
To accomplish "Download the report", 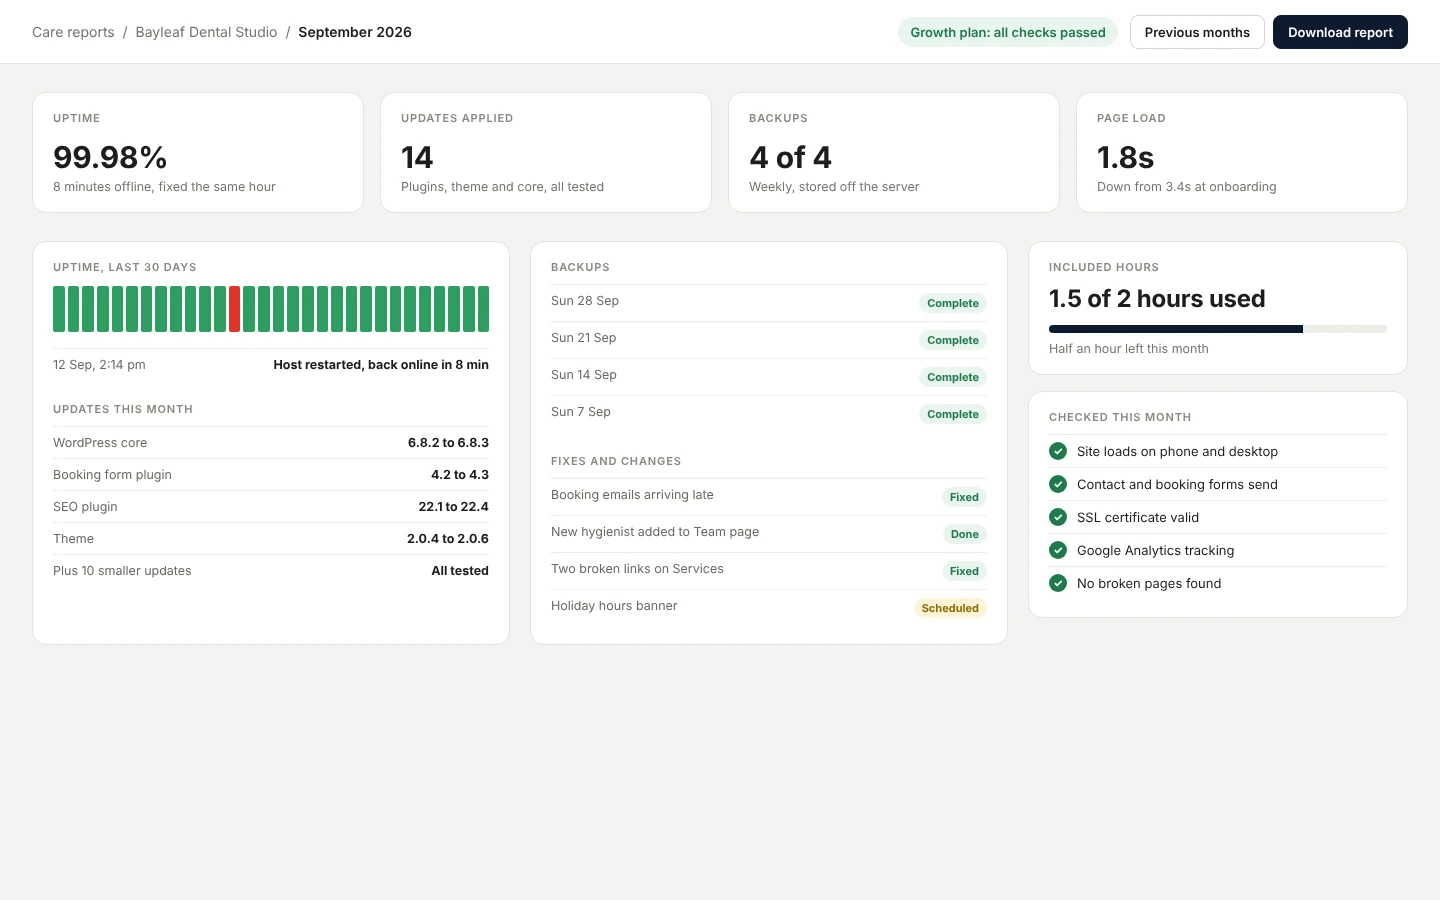I will pos(1340,32).
